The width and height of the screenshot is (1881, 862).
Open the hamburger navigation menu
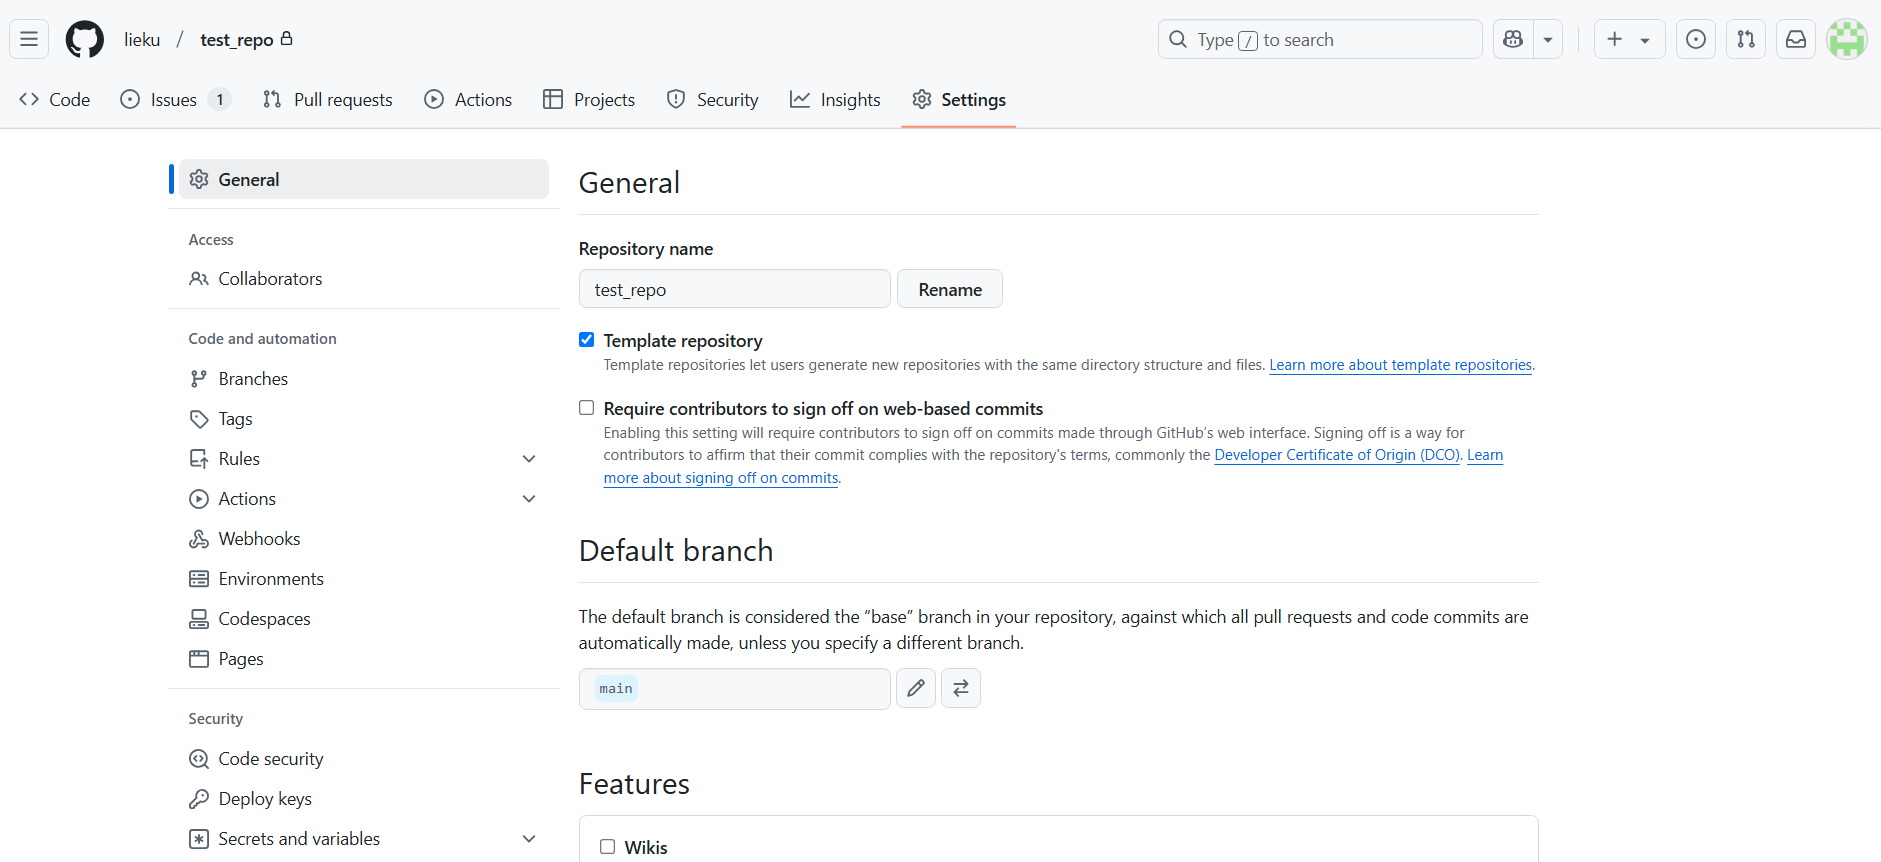tap(29, 39)
